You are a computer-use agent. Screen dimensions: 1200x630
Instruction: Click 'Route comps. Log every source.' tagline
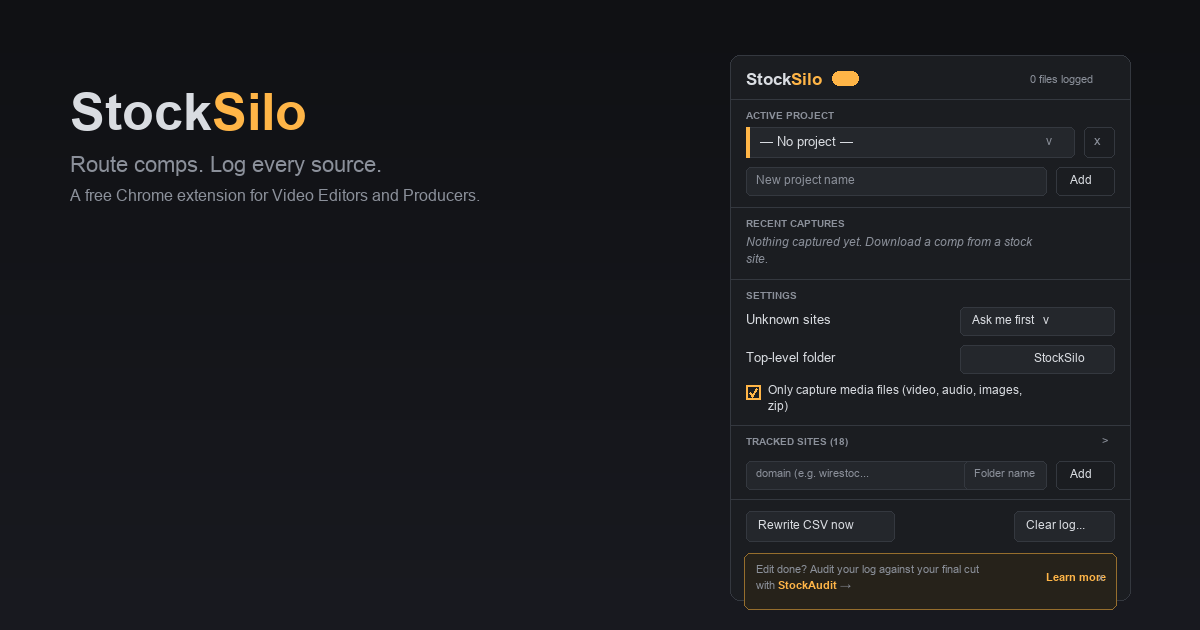[x=226, y=165]
